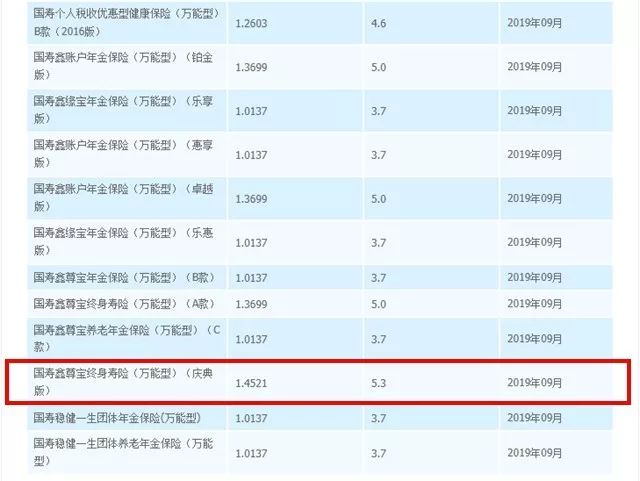Screen dimensions: 640x481
Task: Click 1.0137 in the 团体年金保险 row
Action: (251, 419)
